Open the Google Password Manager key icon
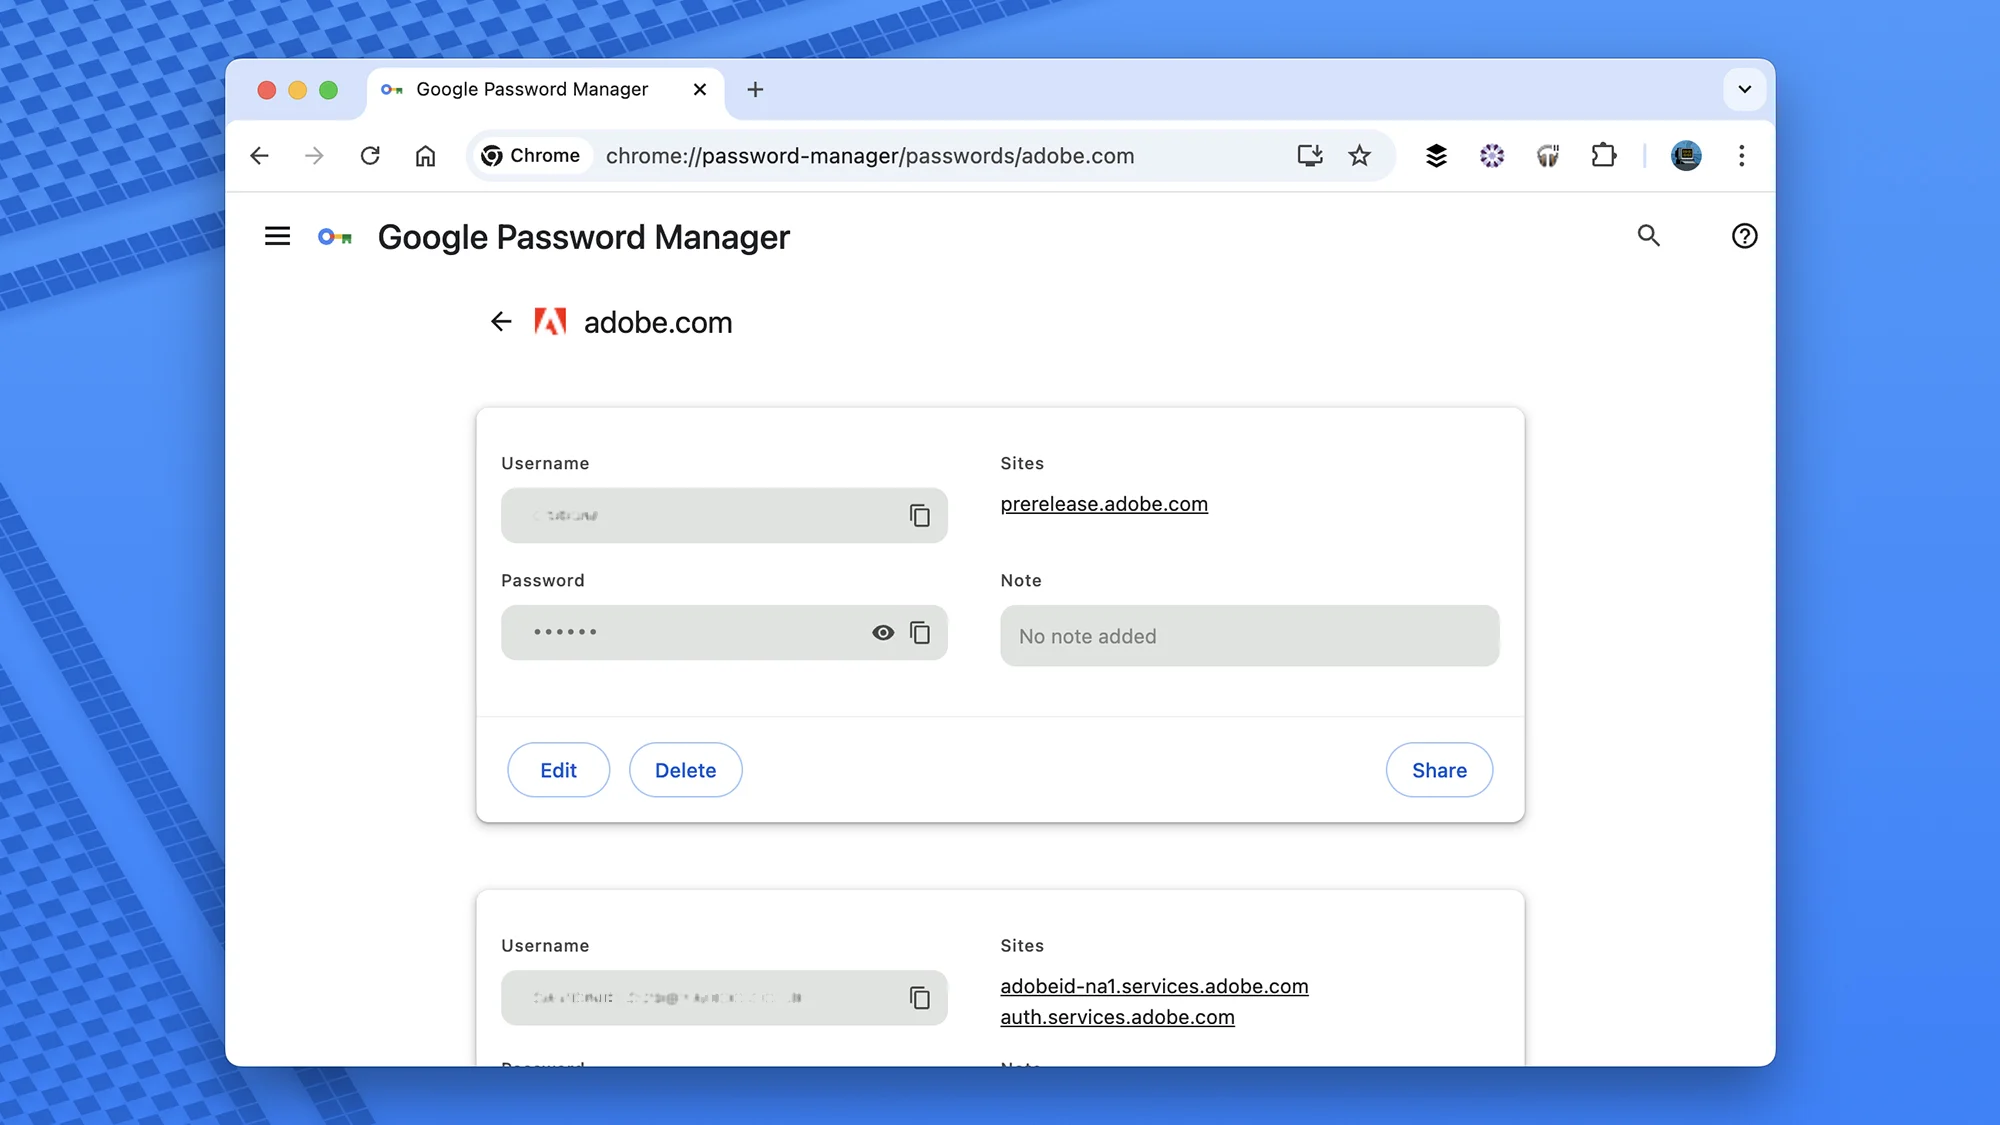 click(x=335, y=236)
